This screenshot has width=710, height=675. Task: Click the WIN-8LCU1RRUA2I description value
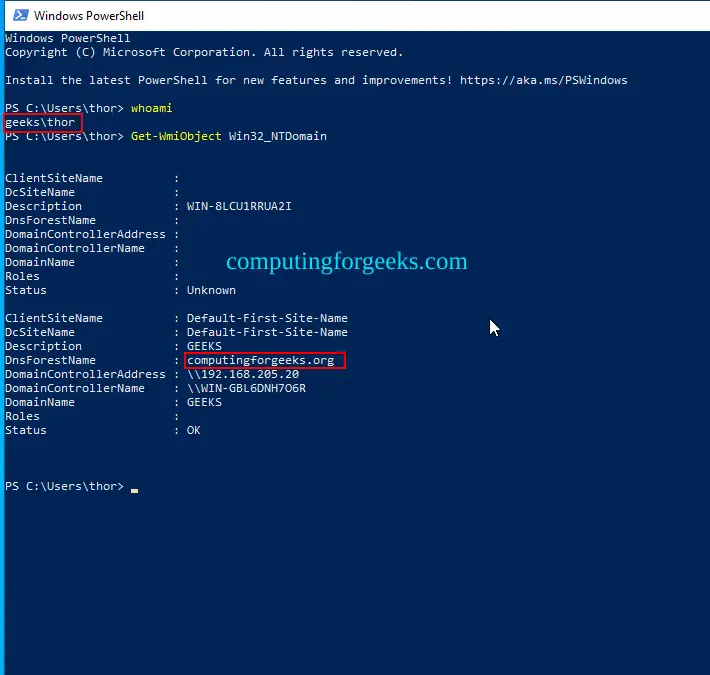tap(239, 206)
